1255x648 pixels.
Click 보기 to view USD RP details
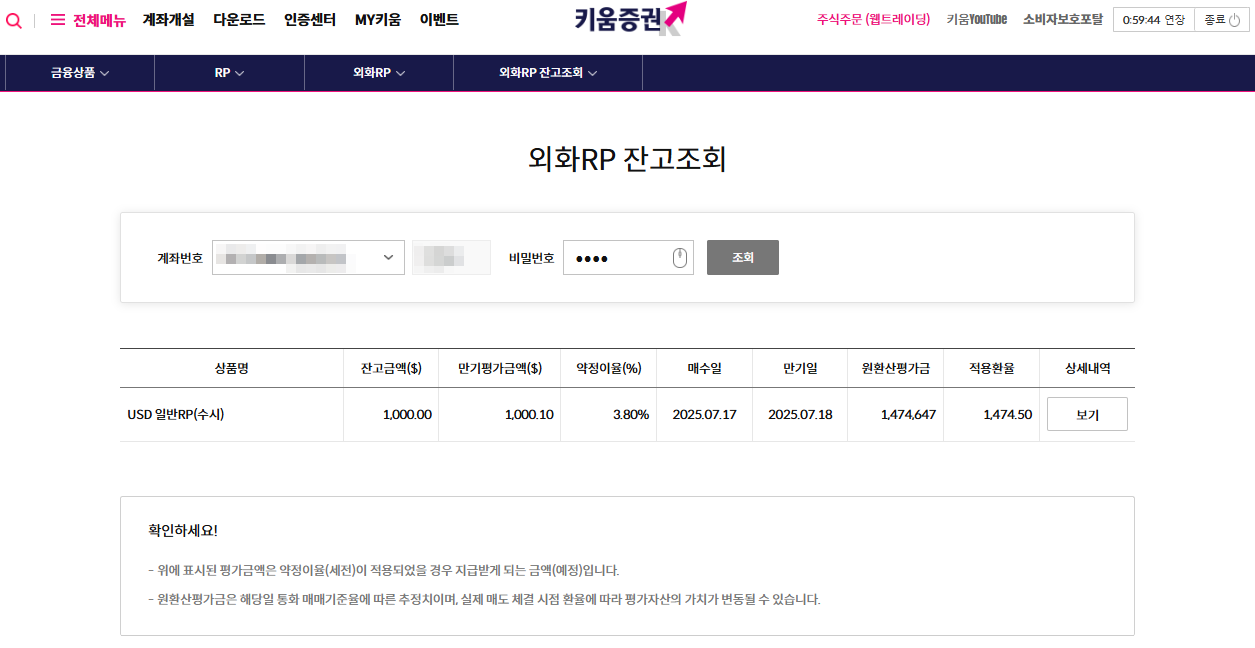[x=1086, y=413]
